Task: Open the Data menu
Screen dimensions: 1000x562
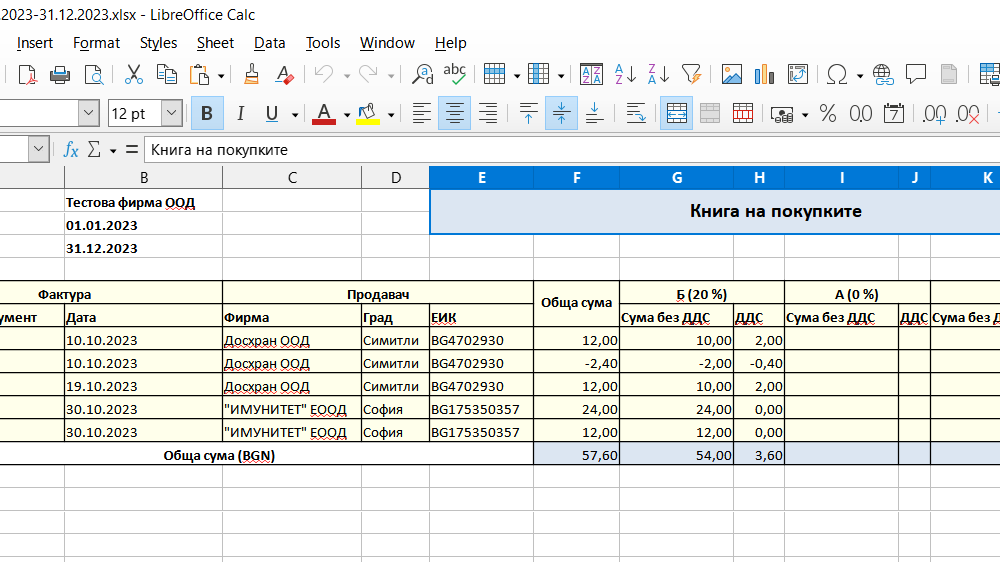Action: tap(269, 43)
